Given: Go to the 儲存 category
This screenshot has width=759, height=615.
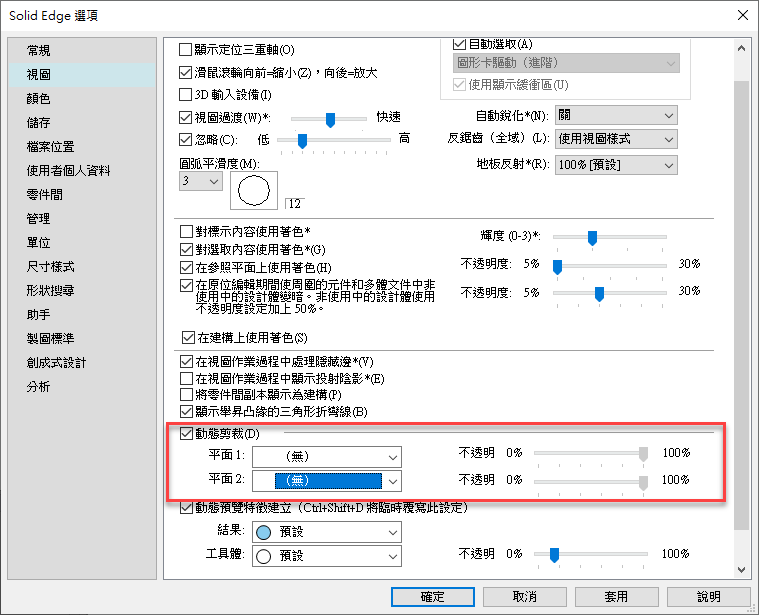Looking at the screenshot, I should tap(39, 122).
